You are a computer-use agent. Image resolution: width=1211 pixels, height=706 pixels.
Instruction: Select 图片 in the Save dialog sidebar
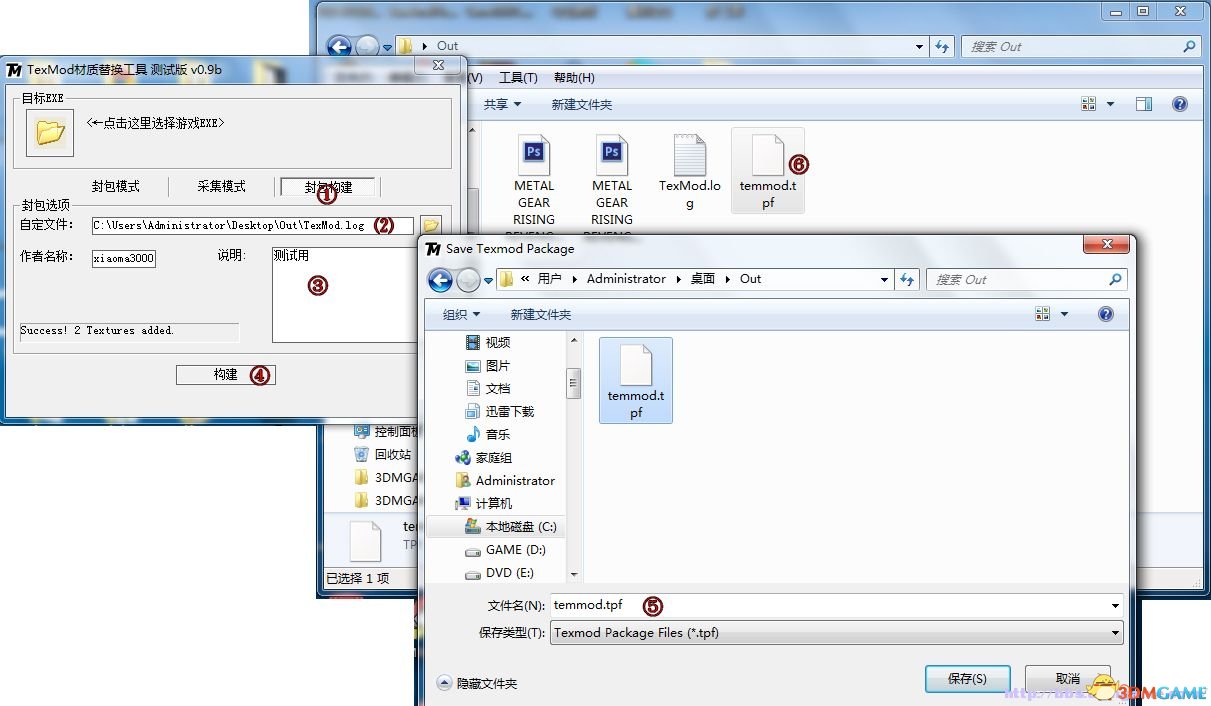tap(488, 365)
